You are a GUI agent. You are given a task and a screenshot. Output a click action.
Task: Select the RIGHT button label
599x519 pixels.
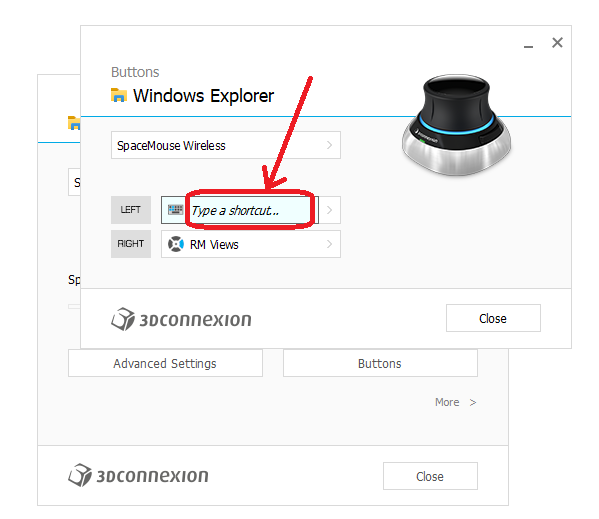(131, 244)
